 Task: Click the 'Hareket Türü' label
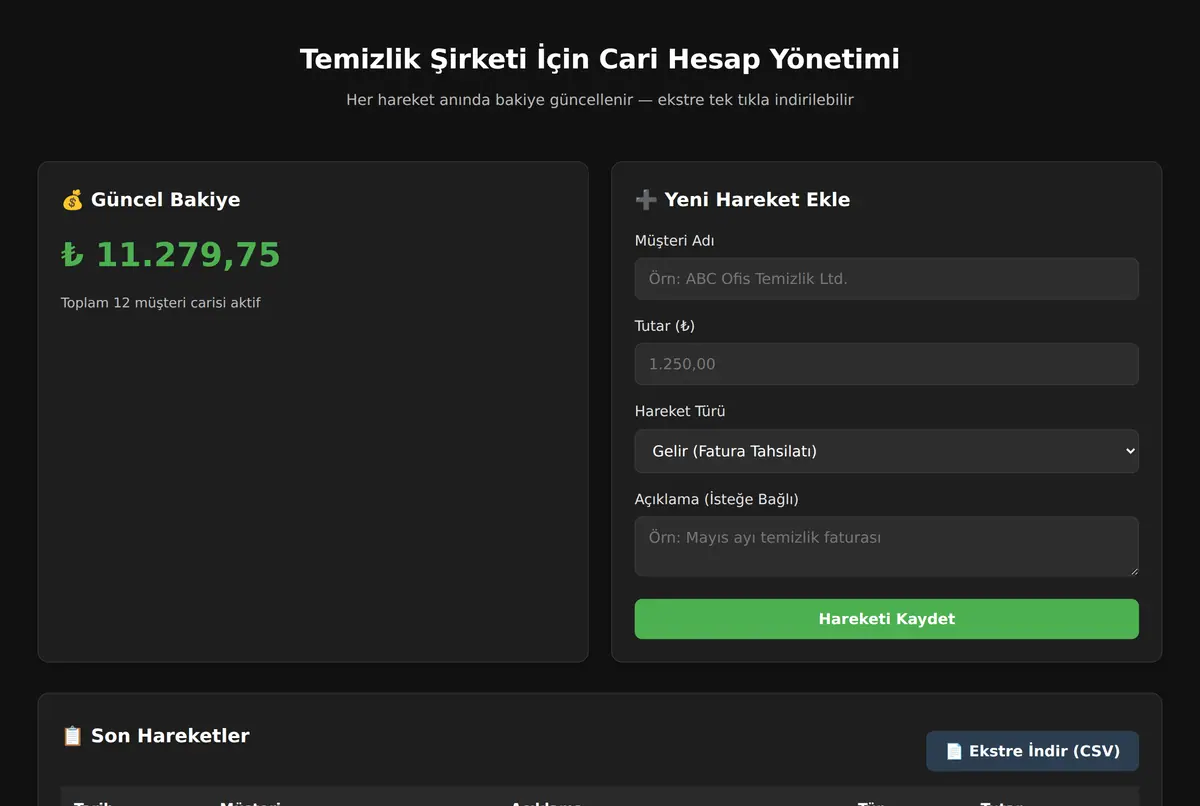pos(680,411)
